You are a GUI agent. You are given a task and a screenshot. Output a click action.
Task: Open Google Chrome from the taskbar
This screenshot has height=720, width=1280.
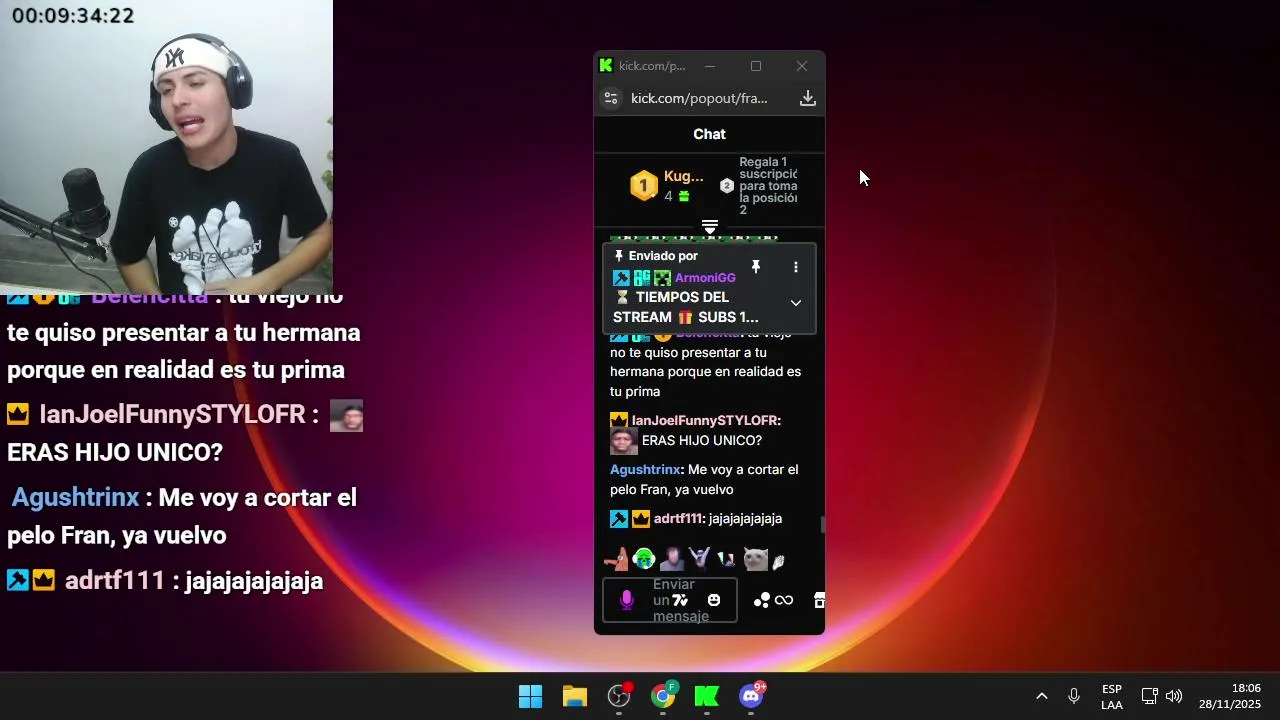(663, 696)
